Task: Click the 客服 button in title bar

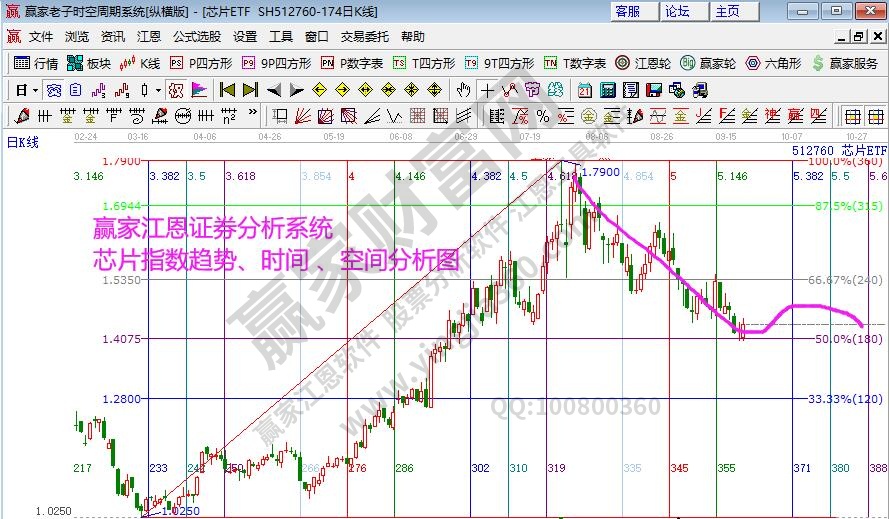Action: pos(628,11)
